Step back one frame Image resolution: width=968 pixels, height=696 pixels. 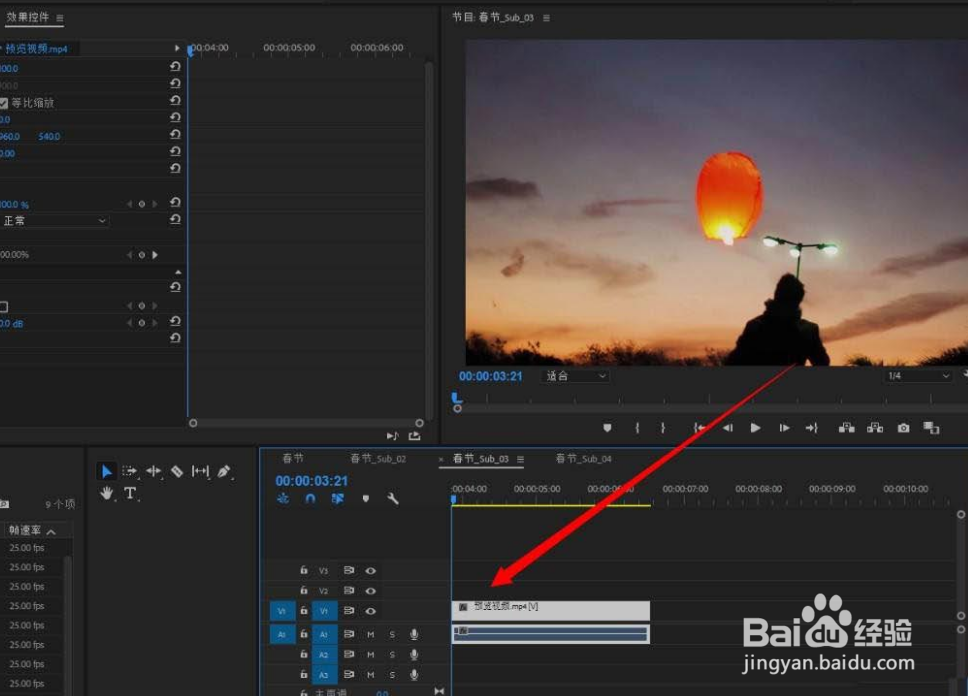(728, 428)
